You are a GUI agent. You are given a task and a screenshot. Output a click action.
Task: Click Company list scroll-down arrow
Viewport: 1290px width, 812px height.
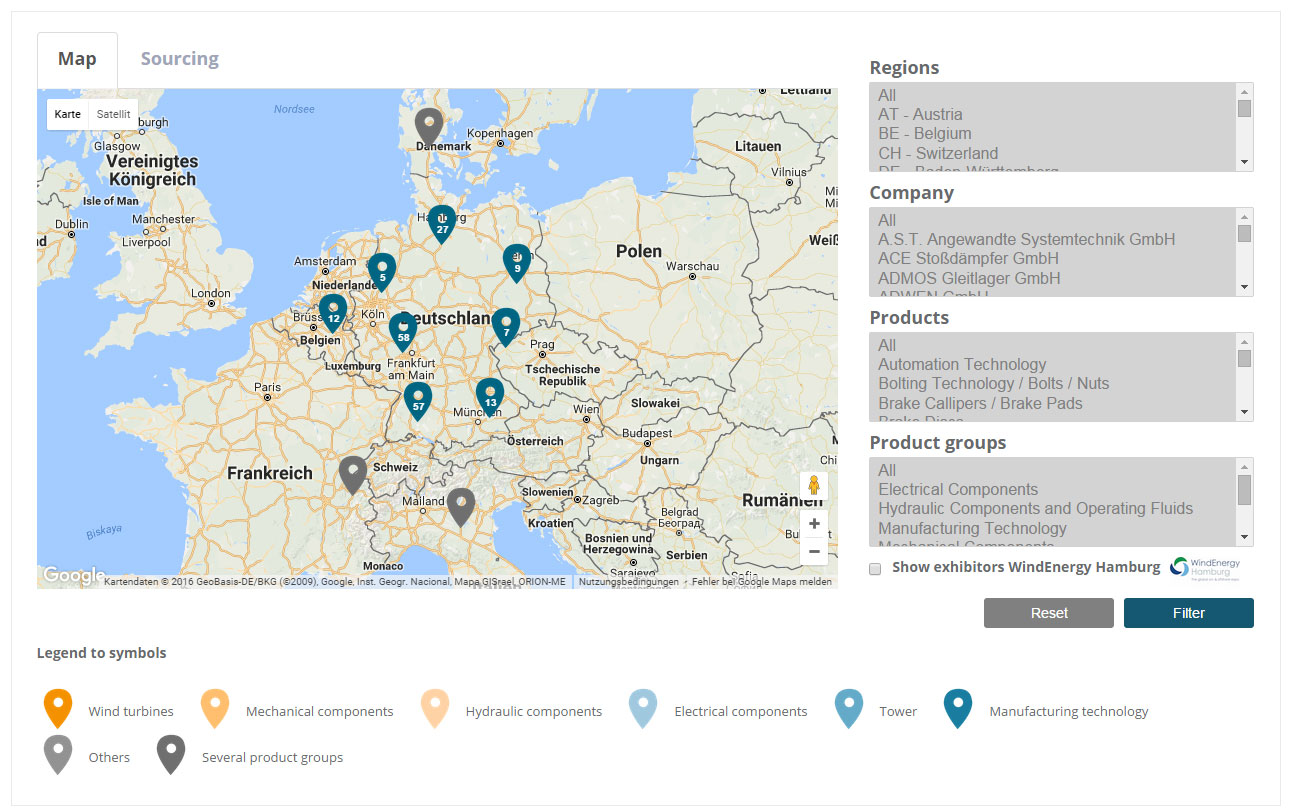point(1244,287)
